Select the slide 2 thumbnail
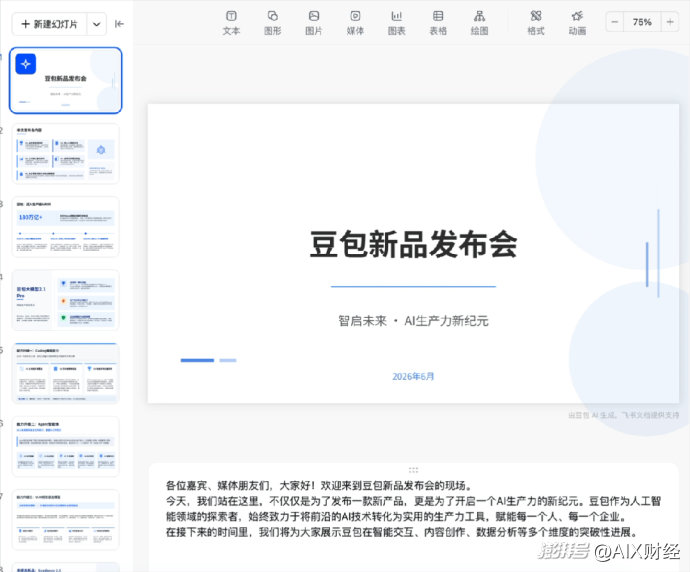Viewport: 690px width, 572px height. pyautogui.click(x=66, y=154)
